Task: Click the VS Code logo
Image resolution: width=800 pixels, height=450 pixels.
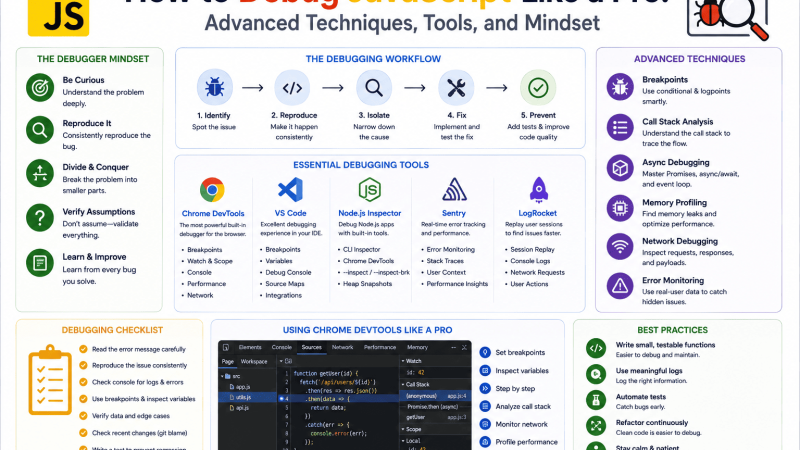Action: point(290,190)
